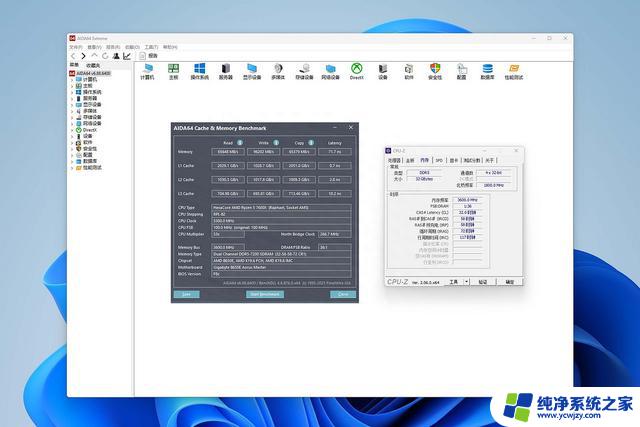Open the Display category icon in AIDA64
640x427 pixels.
pos(252,71)
